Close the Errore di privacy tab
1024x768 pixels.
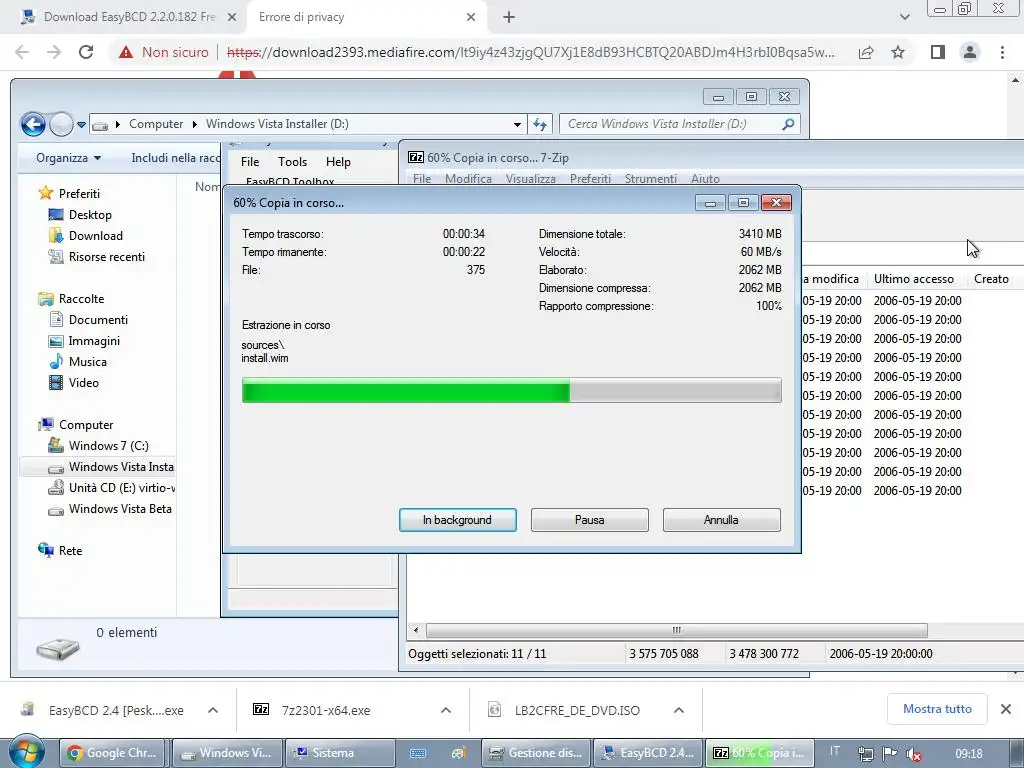pos(471,18)
